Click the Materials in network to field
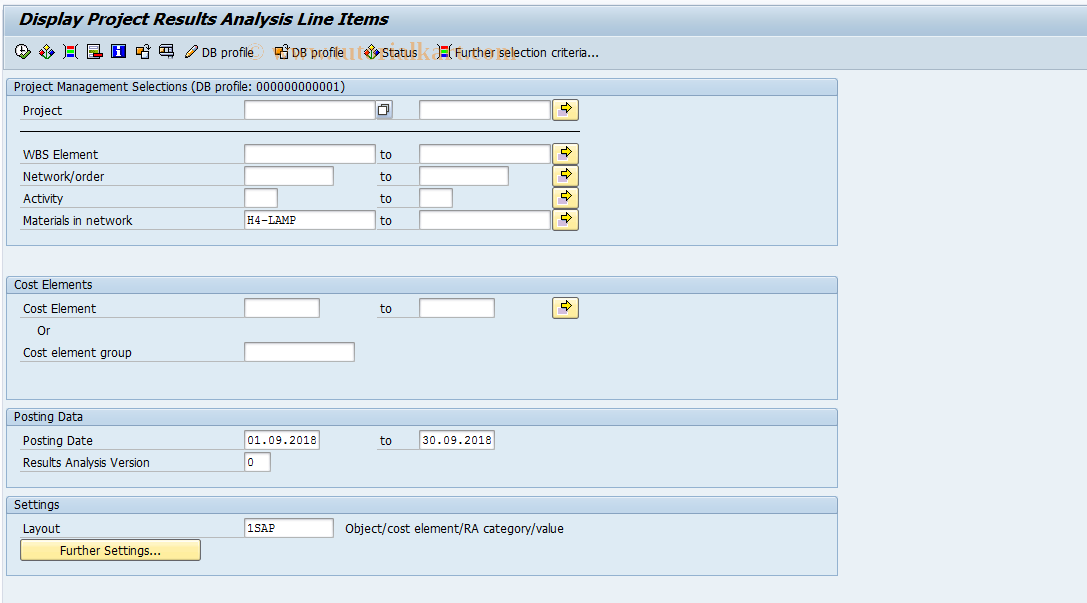 (485, 220)
